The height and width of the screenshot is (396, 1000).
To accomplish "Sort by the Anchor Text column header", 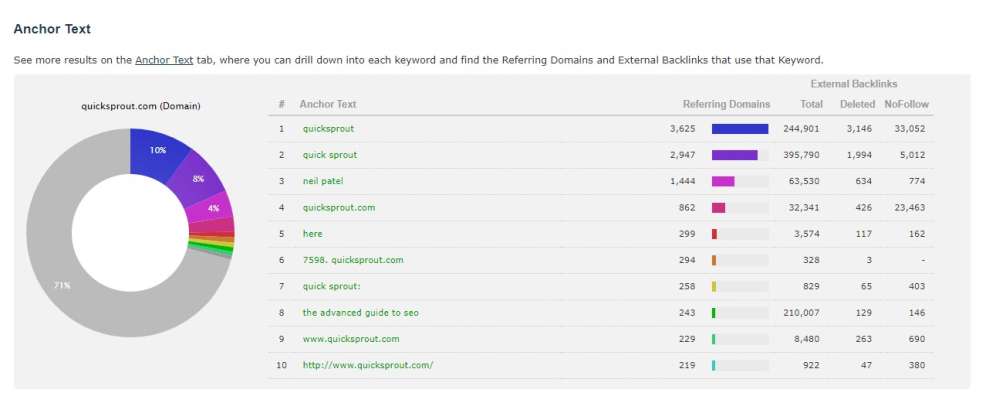I will pyautogui.click(x=328, y=104).
